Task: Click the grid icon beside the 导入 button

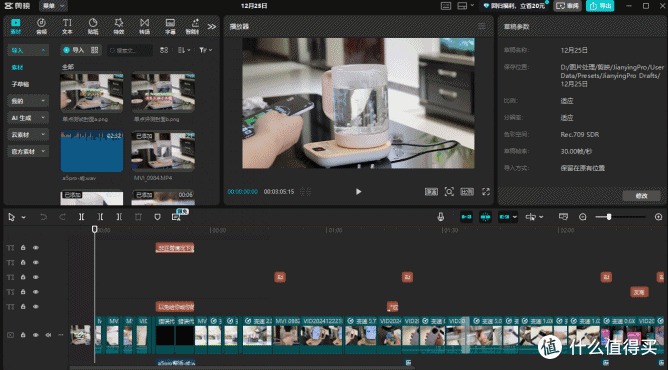Action: point(95,50)
